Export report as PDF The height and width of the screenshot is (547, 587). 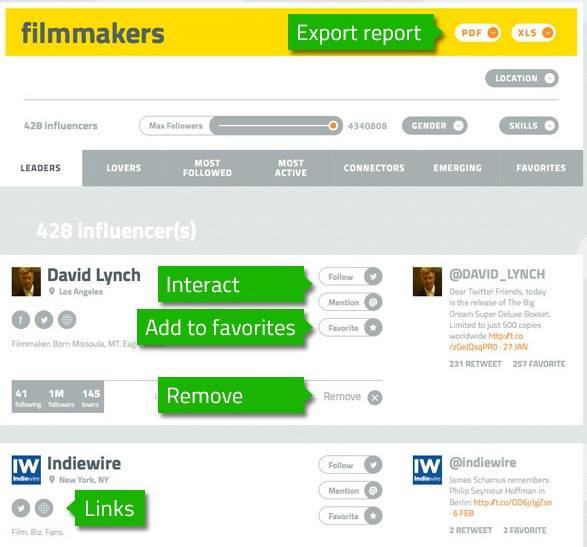click(x=478, y=33)
